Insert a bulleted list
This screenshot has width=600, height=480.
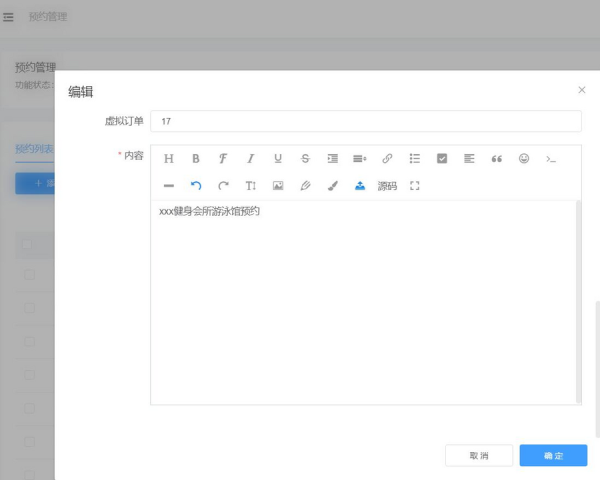pos(415,158)
